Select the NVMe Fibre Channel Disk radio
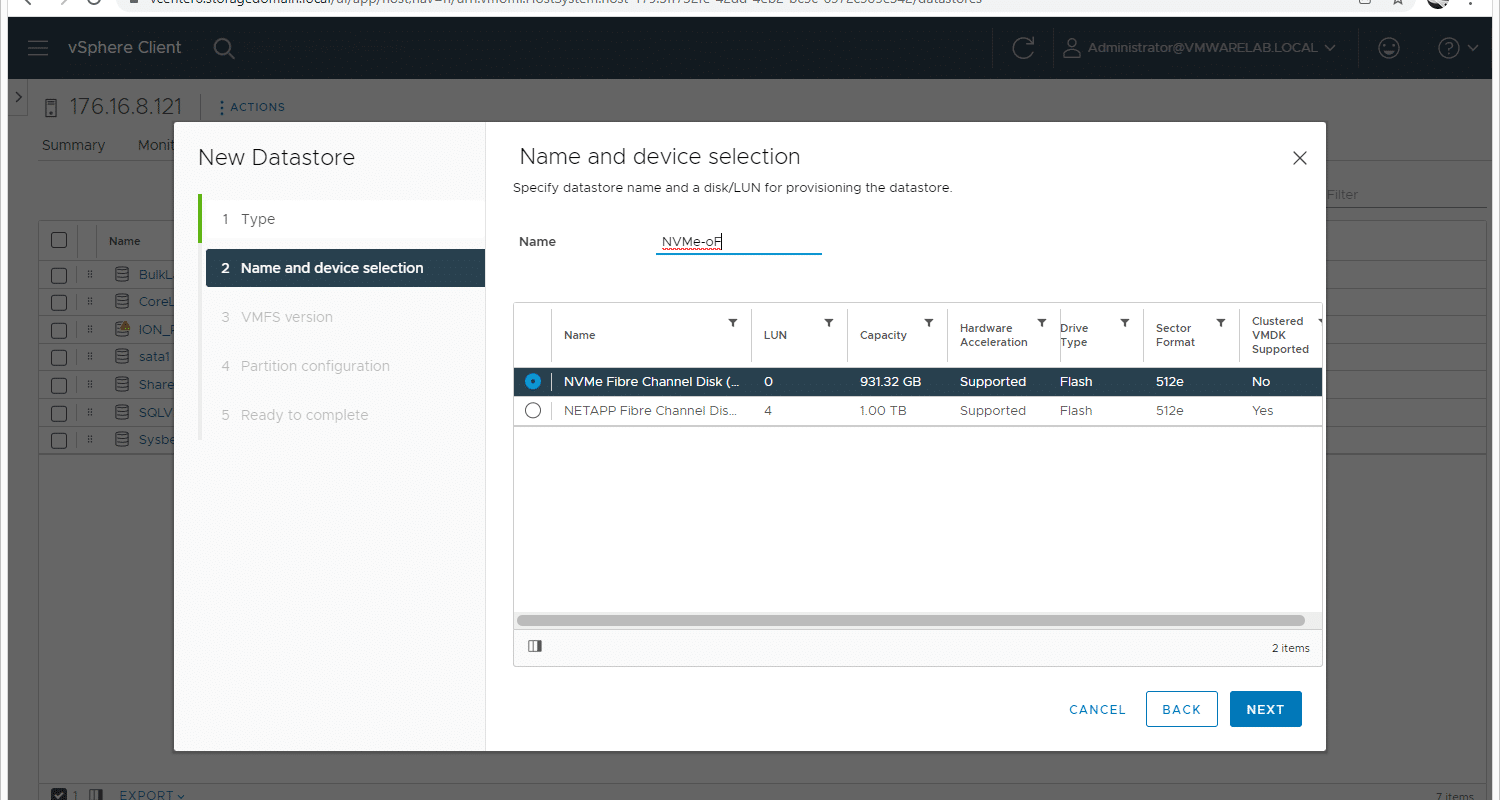 click(533, 382)
